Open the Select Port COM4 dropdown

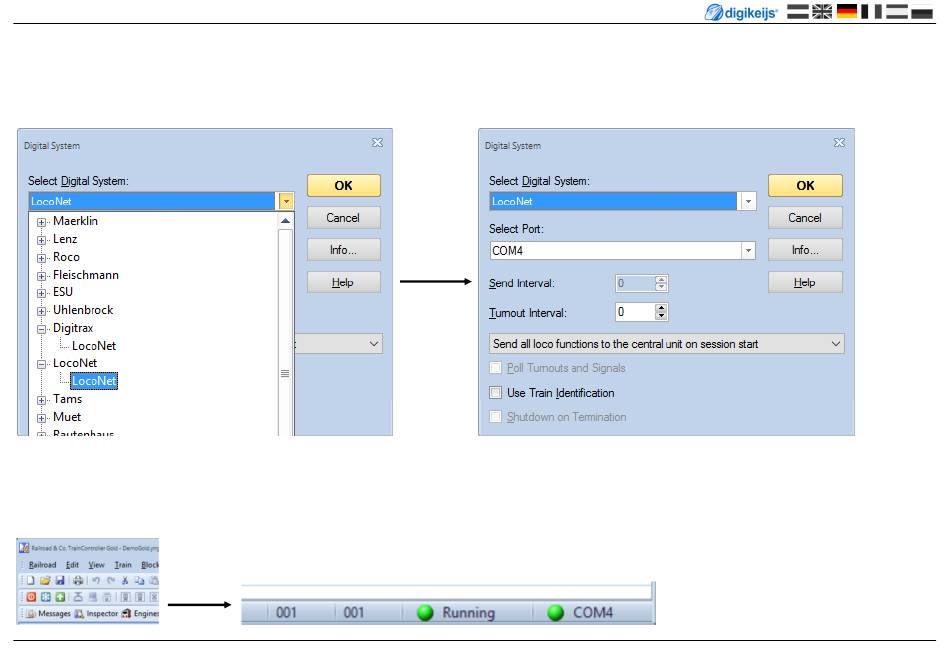748,251
